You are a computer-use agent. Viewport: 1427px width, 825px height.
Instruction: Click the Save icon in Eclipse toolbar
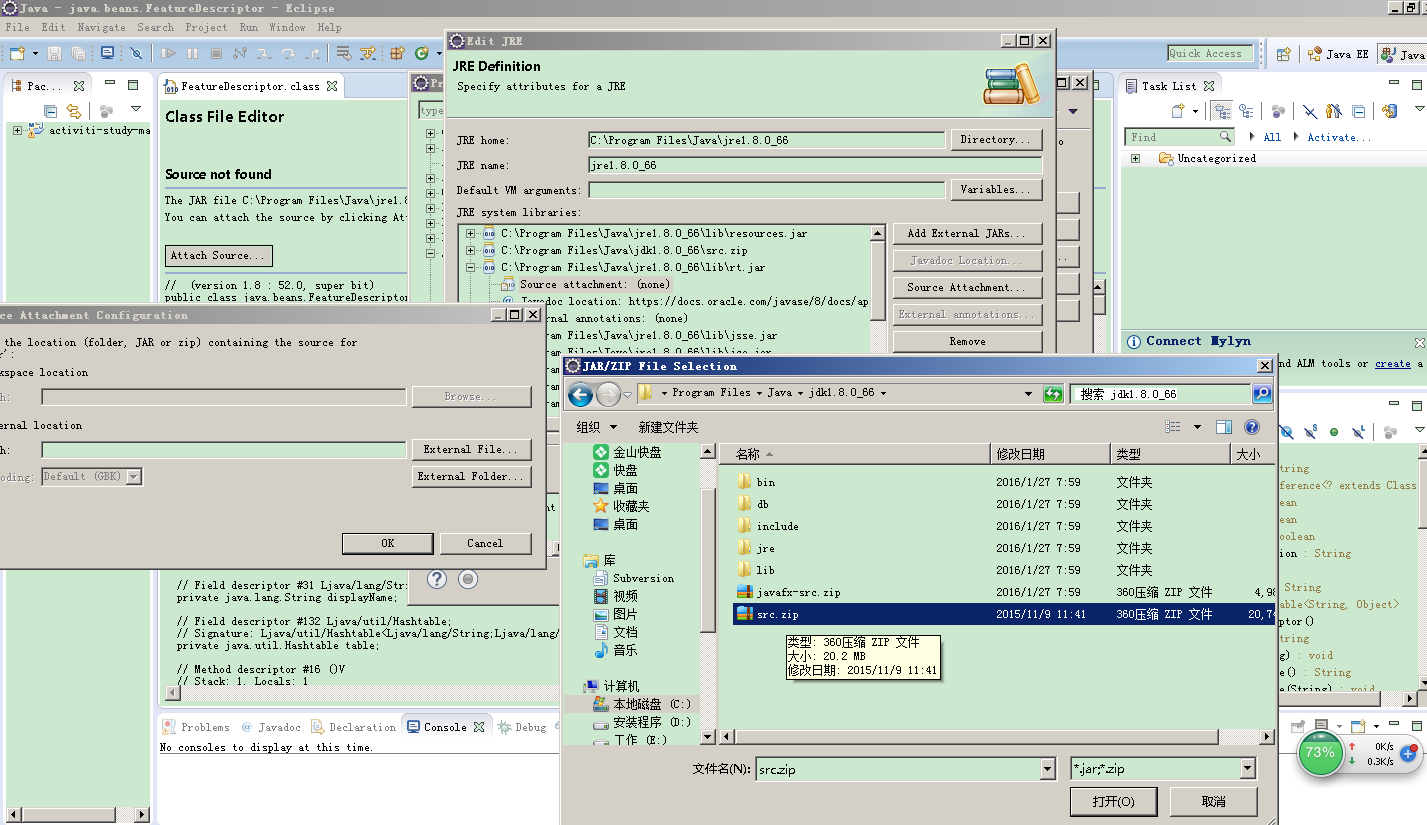point(54,53)
